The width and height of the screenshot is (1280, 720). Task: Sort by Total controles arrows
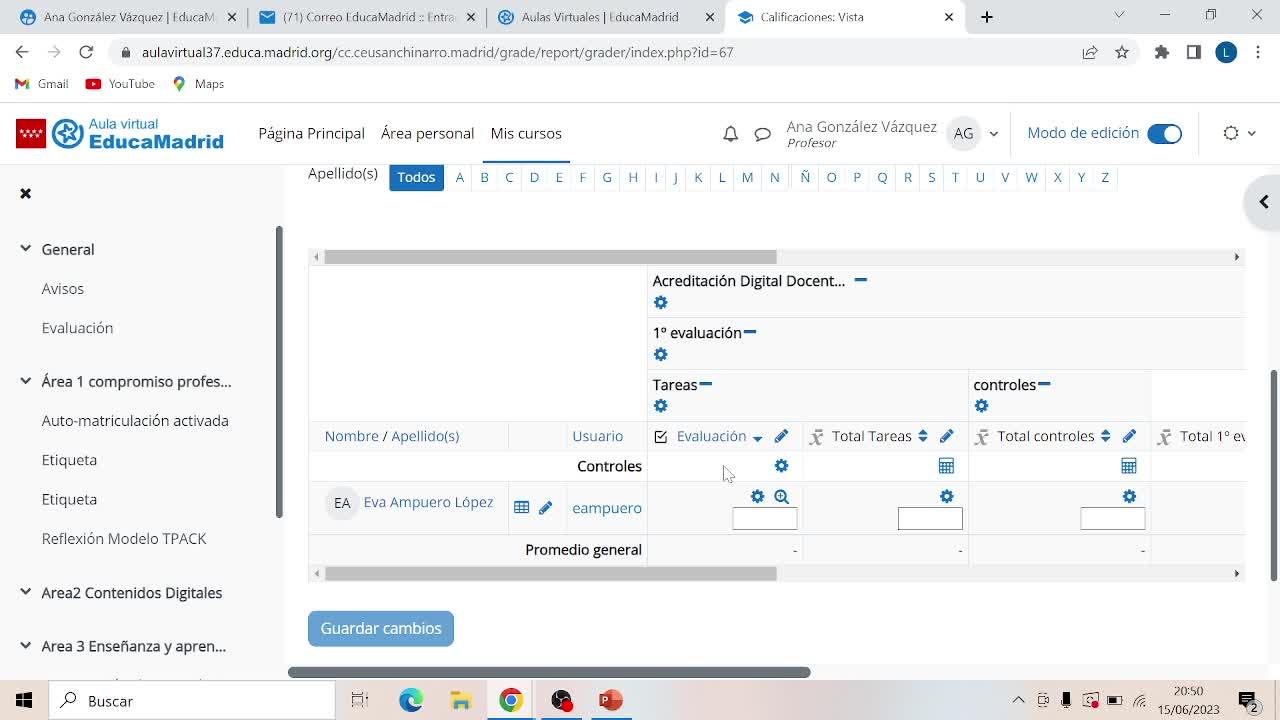[x=1105, y=436]
